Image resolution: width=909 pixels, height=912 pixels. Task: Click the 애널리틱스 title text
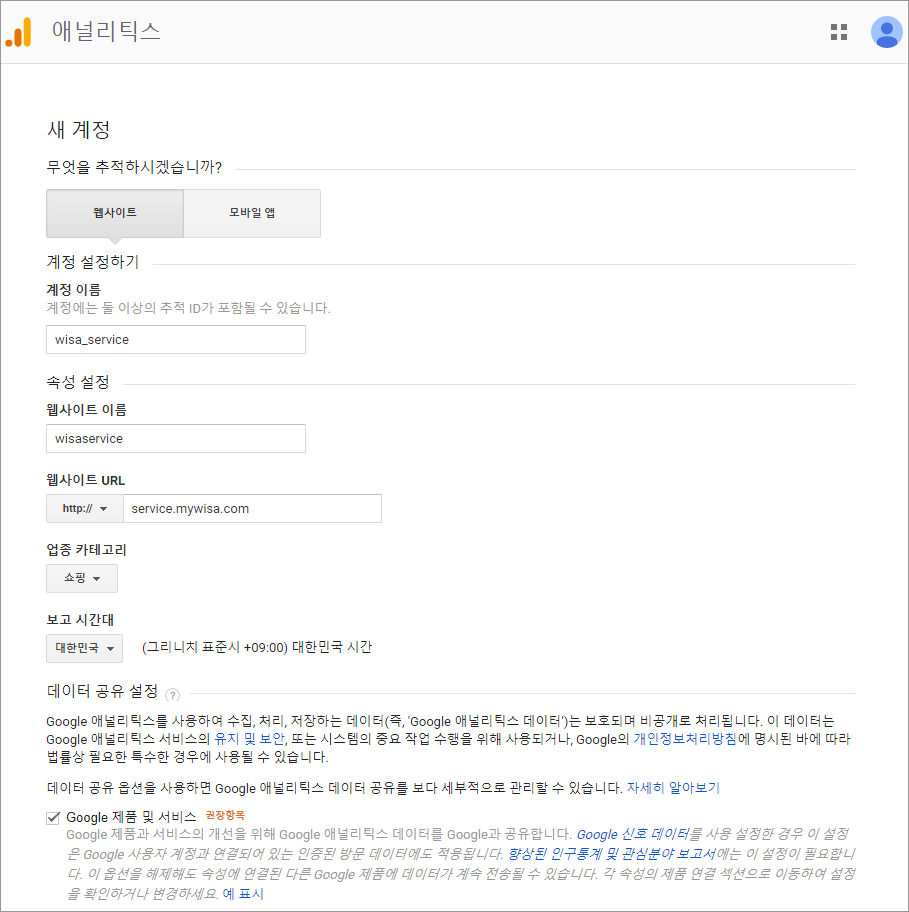(x=106, y=31)
